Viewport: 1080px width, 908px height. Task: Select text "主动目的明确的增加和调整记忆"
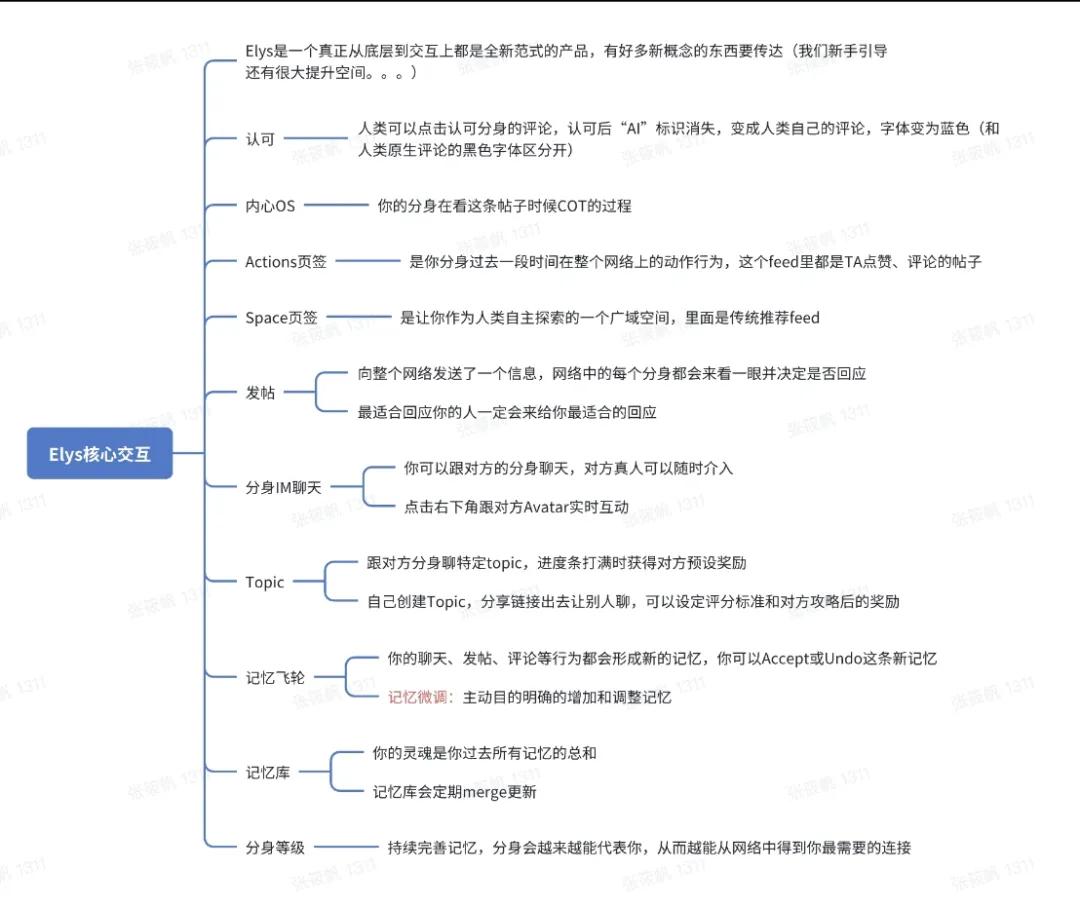pyautogui.click(x=567, y=697)
